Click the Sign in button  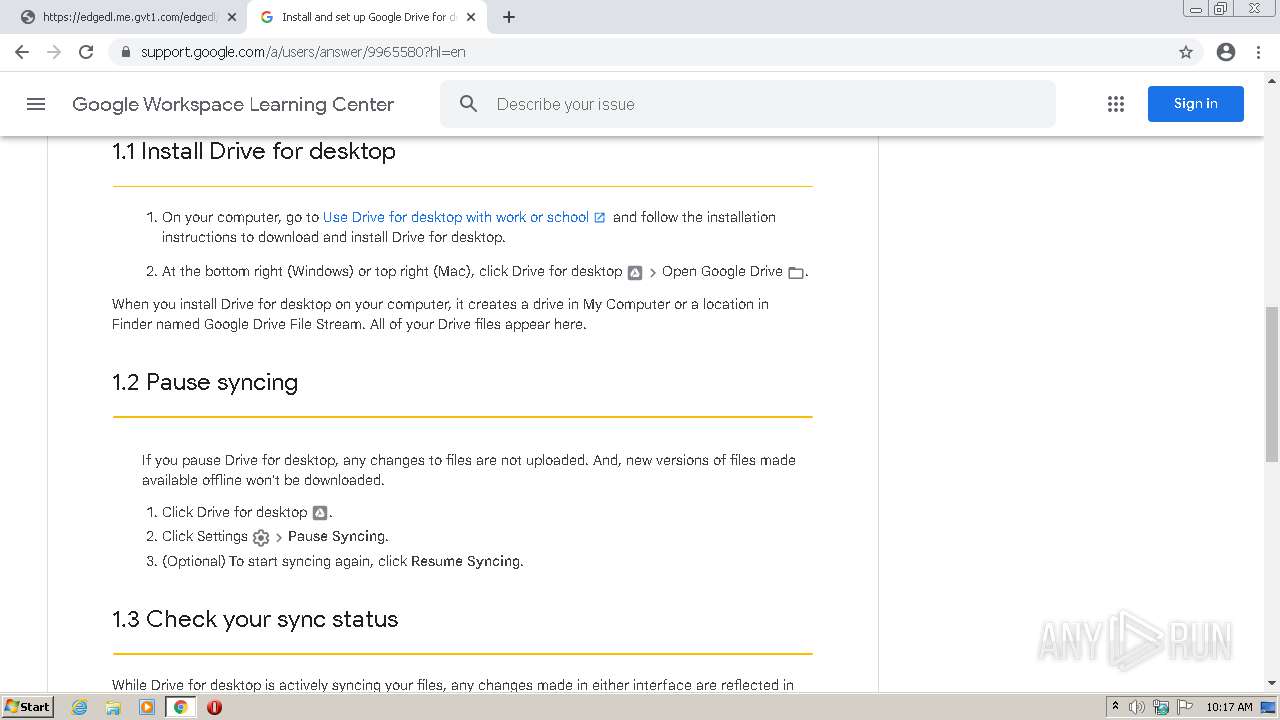point(1195,104)
